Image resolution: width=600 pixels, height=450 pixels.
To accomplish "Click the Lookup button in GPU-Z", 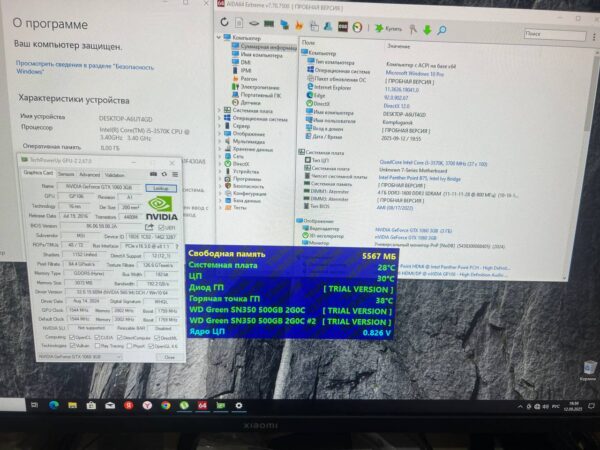I will 162,187.
